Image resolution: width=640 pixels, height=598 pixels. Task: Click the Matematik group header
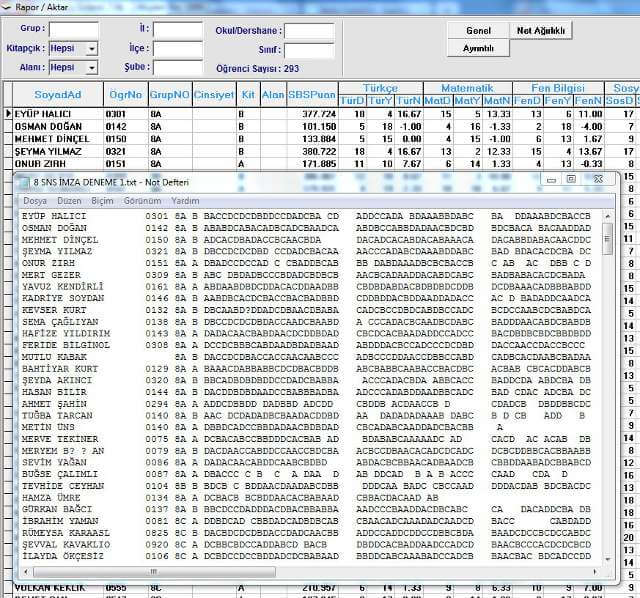(467, 88)
